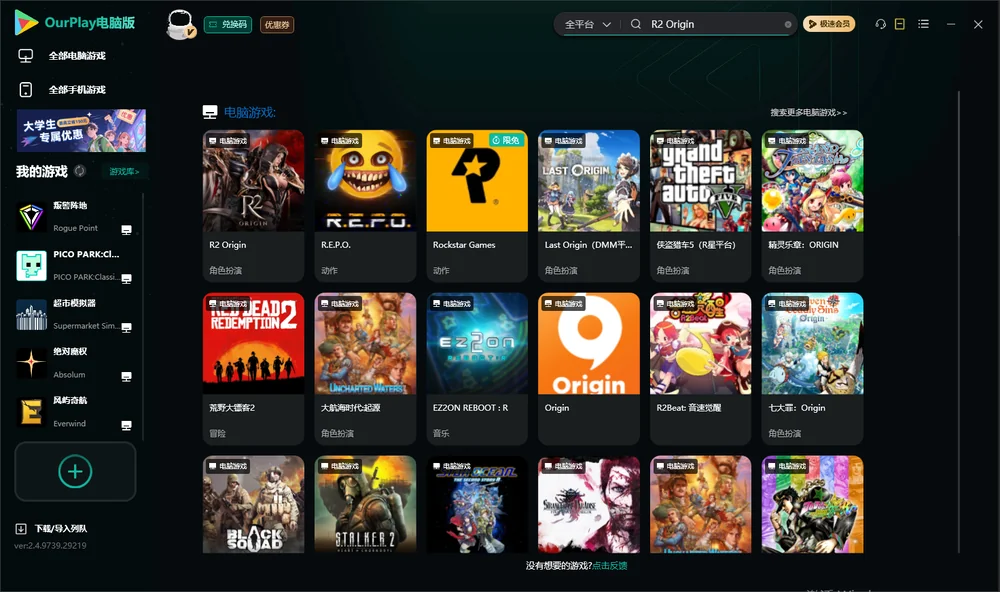Open the 荒野大镖客2 Red Dead Redemption 2 card
The height and width of the screenshot is (592, 1000).
(x=253, y=369)
